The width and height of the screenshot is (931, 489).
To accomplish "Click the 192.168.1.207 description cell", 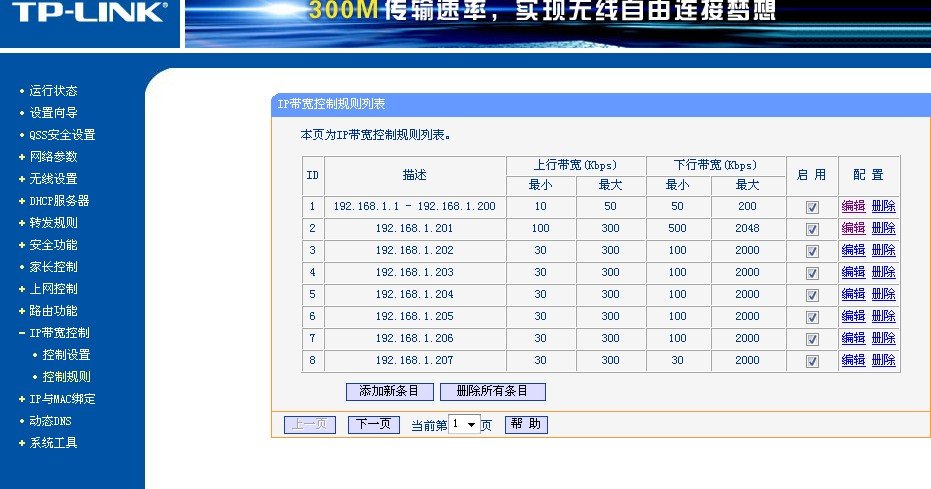I will tap(414, 360).
